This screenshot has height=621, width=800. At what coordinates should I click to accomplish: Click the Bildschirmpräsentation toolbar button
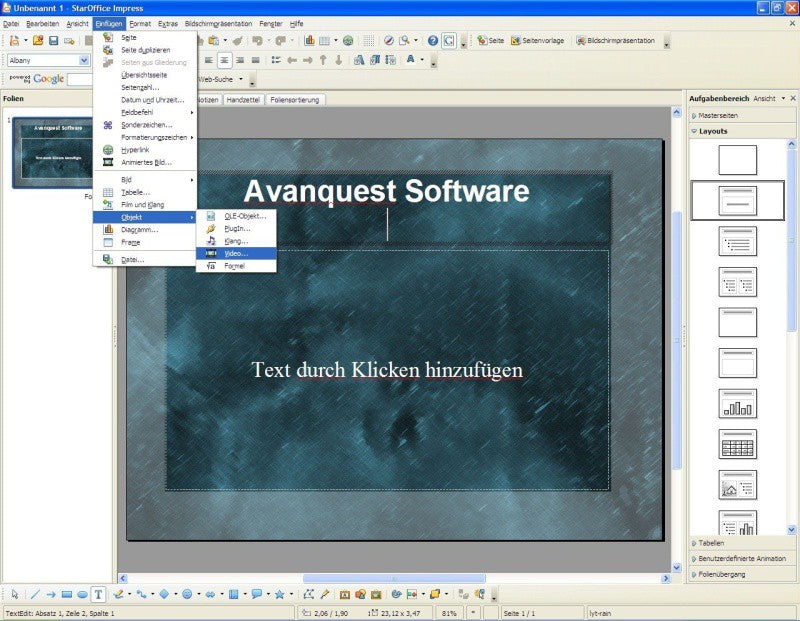coord(615,40)
